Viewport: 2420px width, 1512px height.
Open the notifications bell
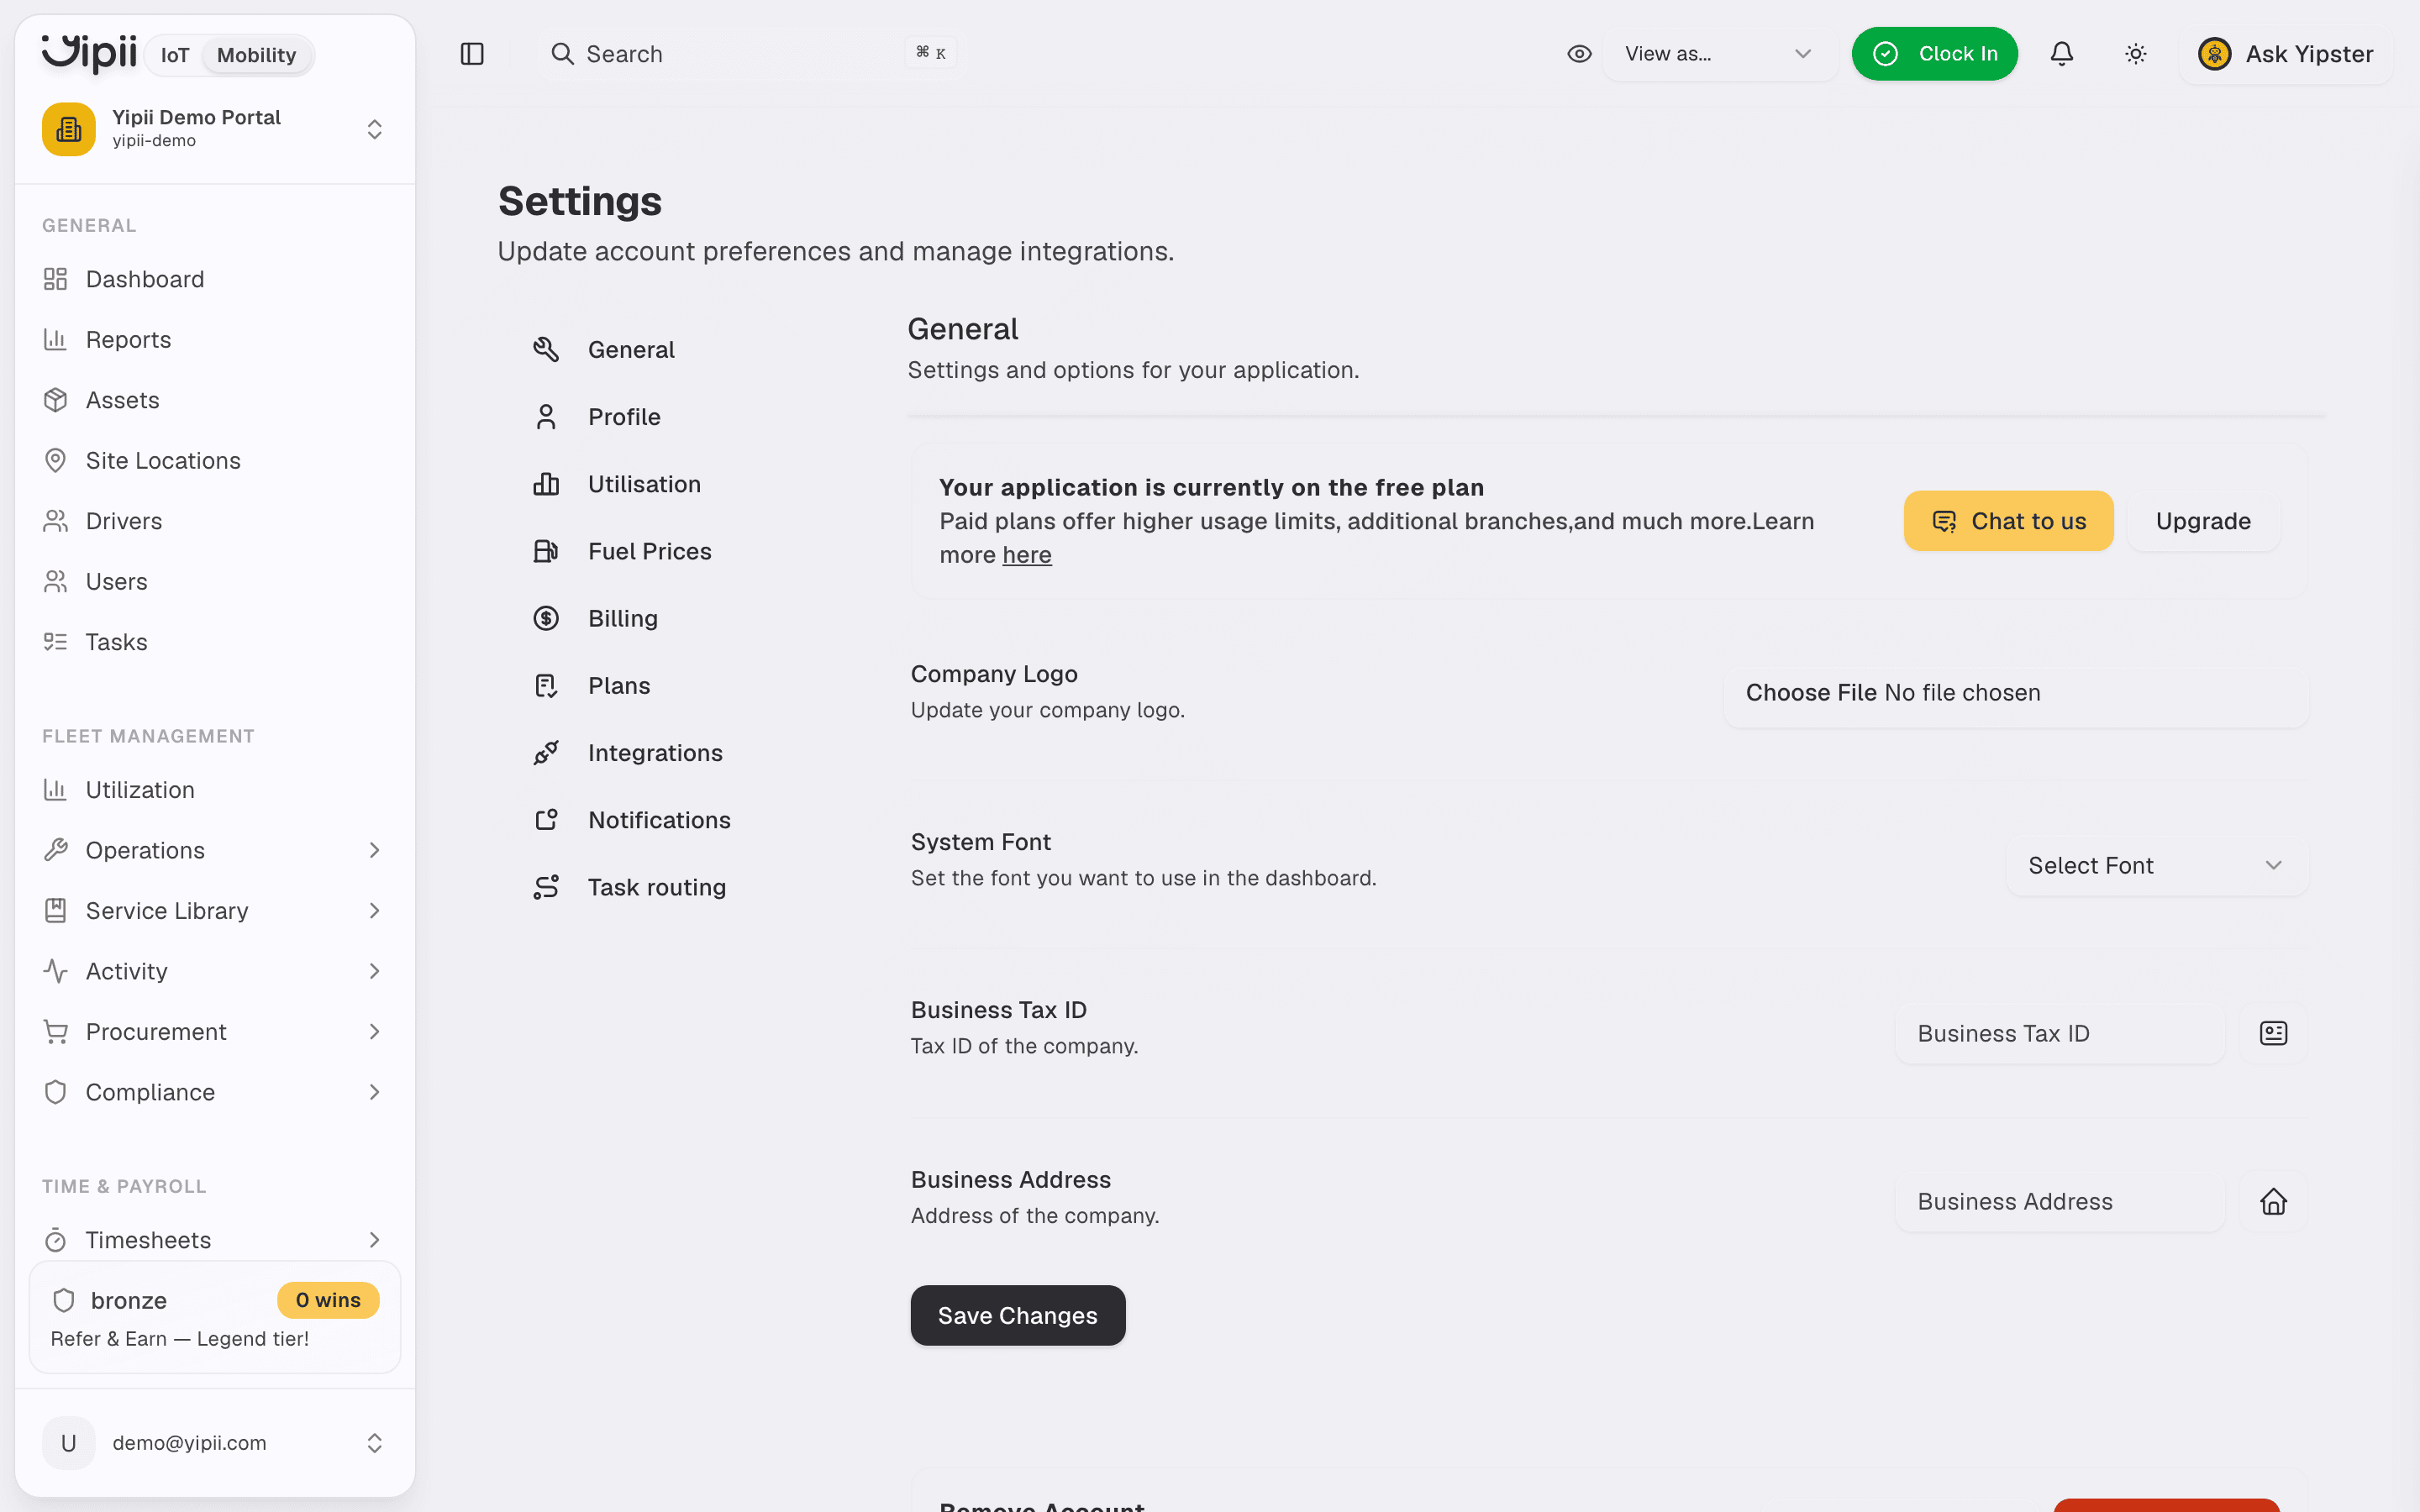(2062, 54)
